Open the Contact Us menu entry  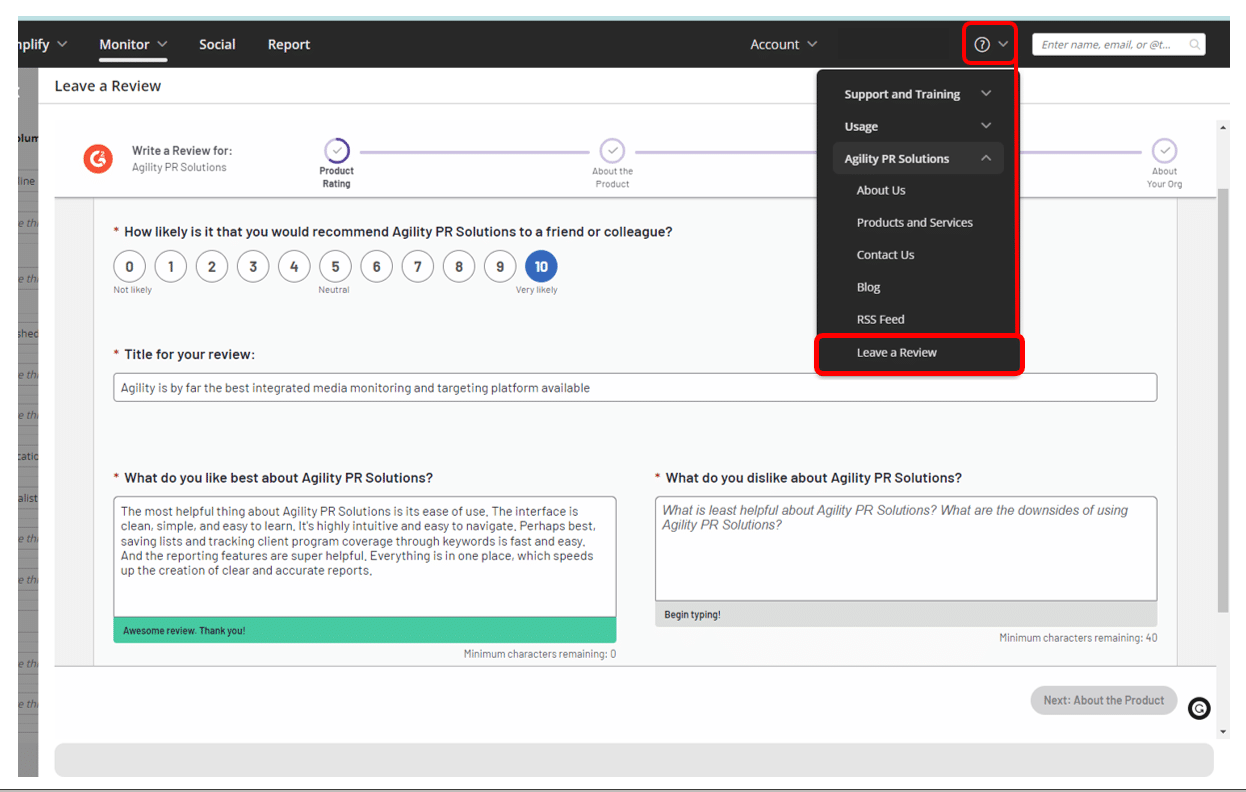coord(885,255)
